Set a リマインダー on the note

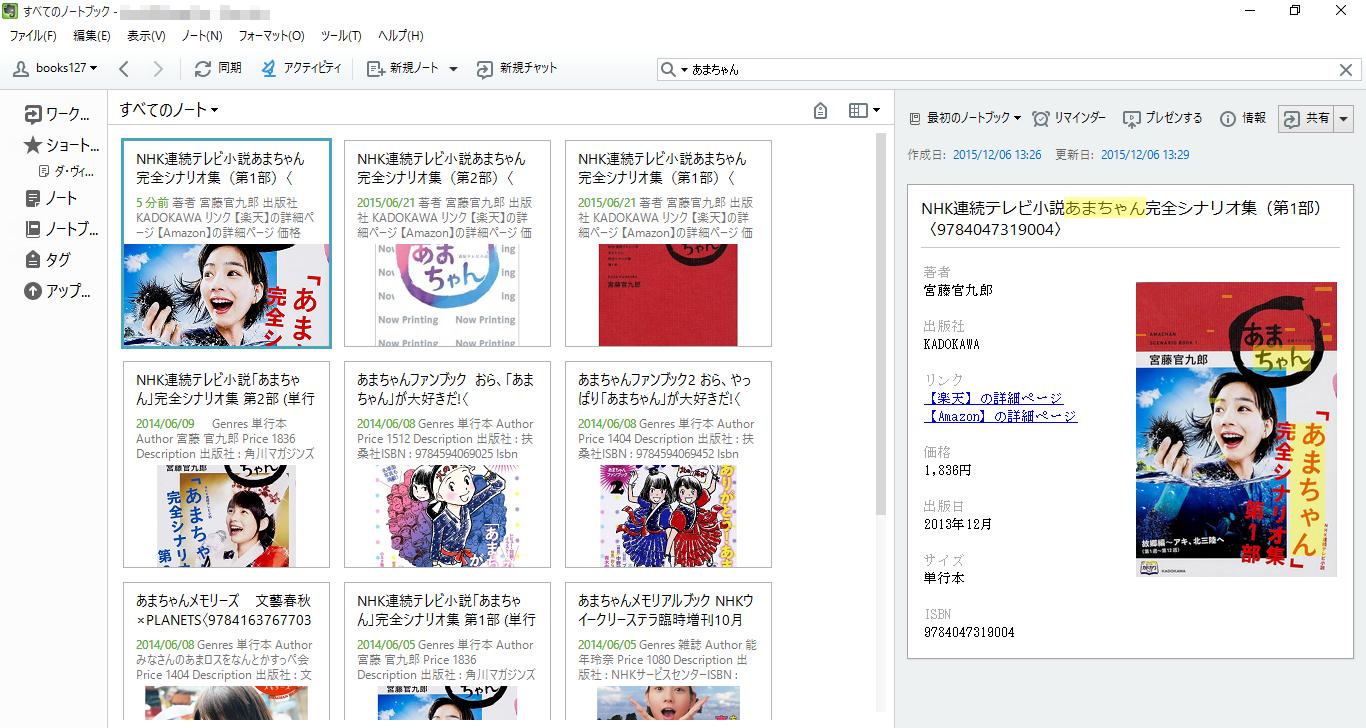coord(1069,118)
